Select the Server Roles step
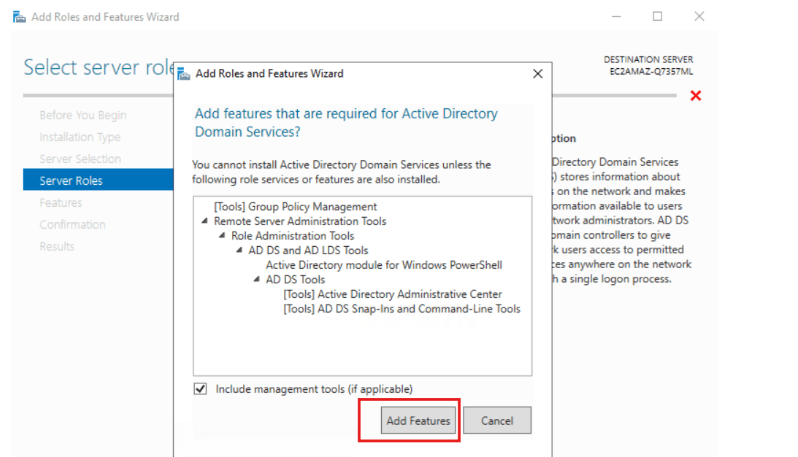 point(98,180)
